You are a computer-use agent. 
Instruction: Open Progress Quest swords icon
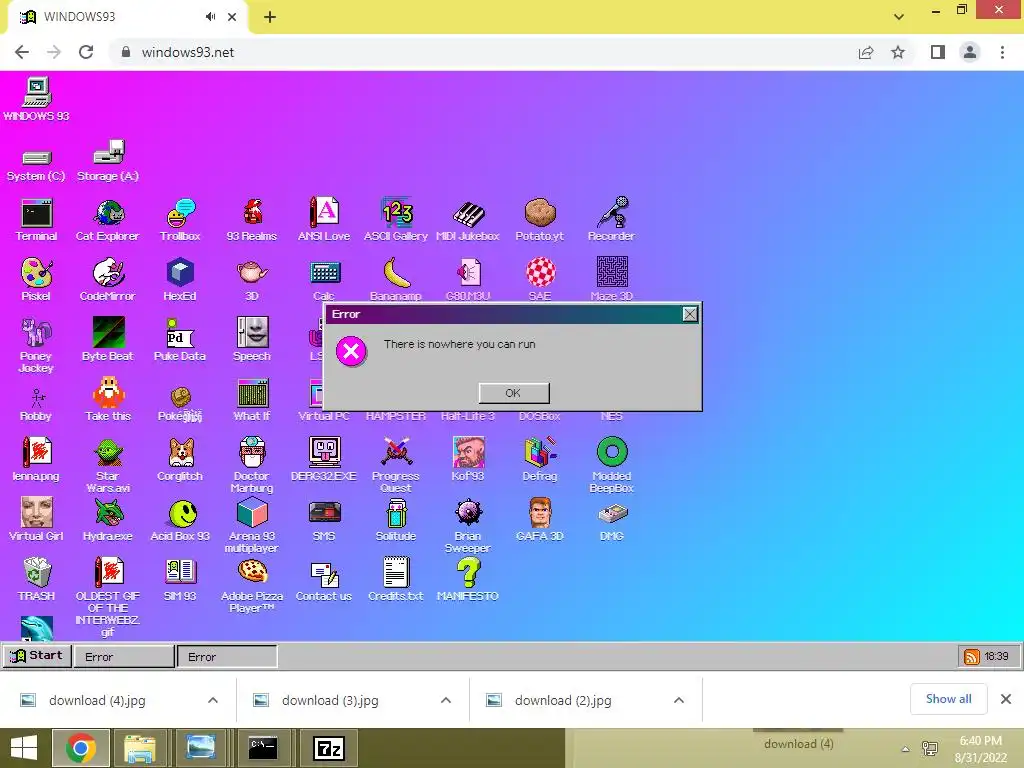(x=396, y=466)
